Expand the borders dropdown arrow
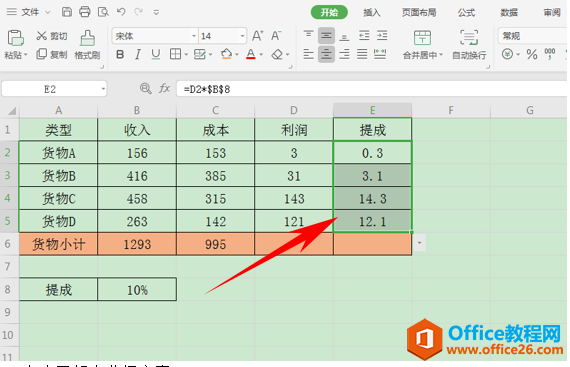This screenshot has height=367, width=570. point(186,55)
